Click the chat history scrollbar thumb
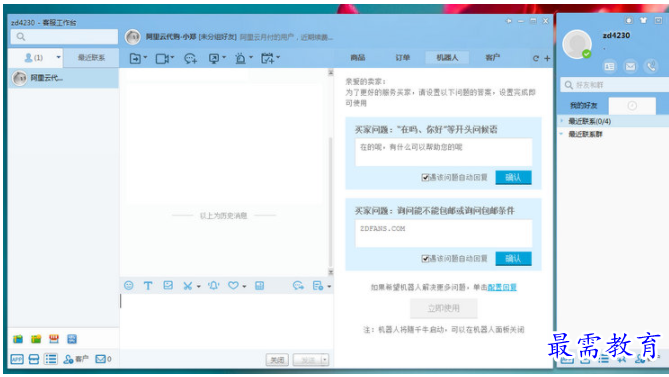The image size is (669, 377). click(x=330, y=201)
